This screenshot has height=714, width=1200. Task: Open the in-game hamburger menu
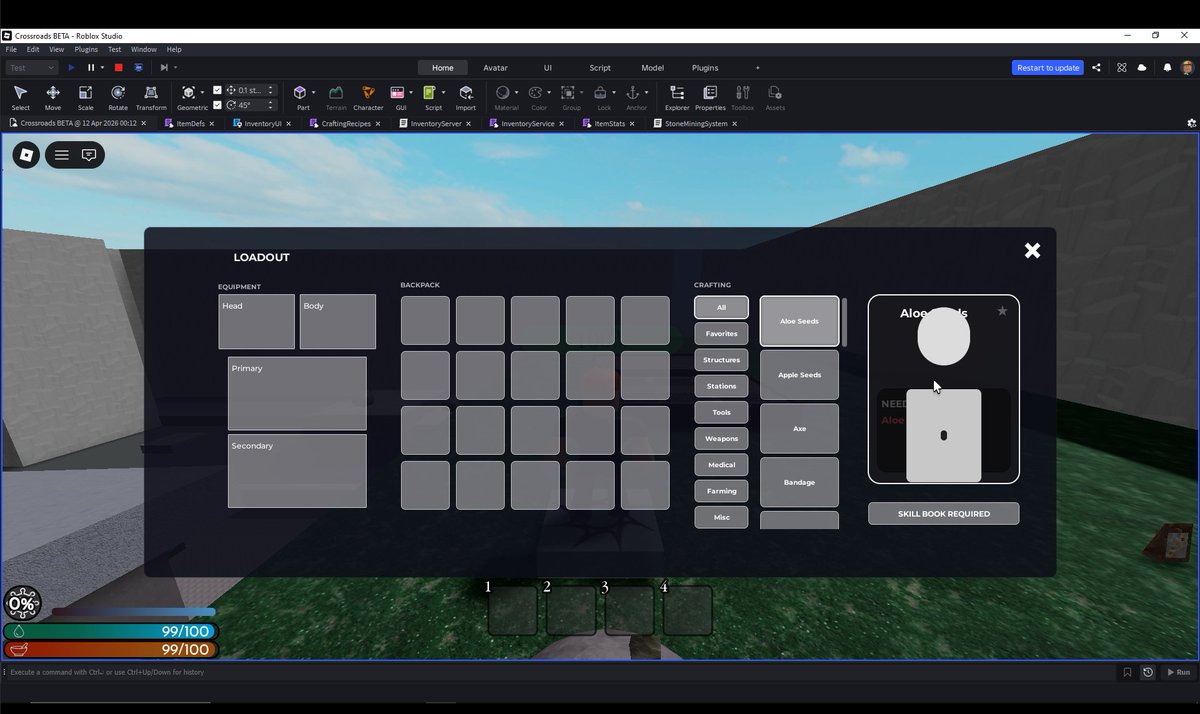coord(62,155)
